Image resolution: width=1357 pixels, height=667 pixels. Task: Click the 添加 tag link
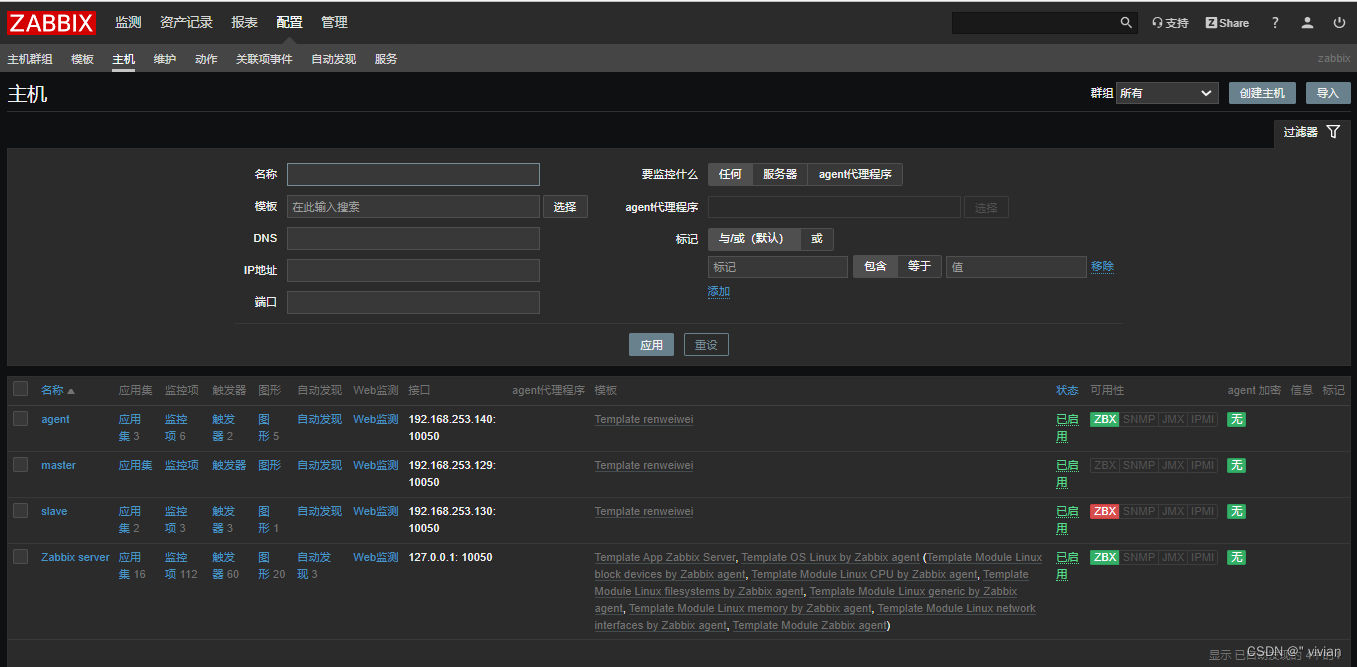point(719,292)
